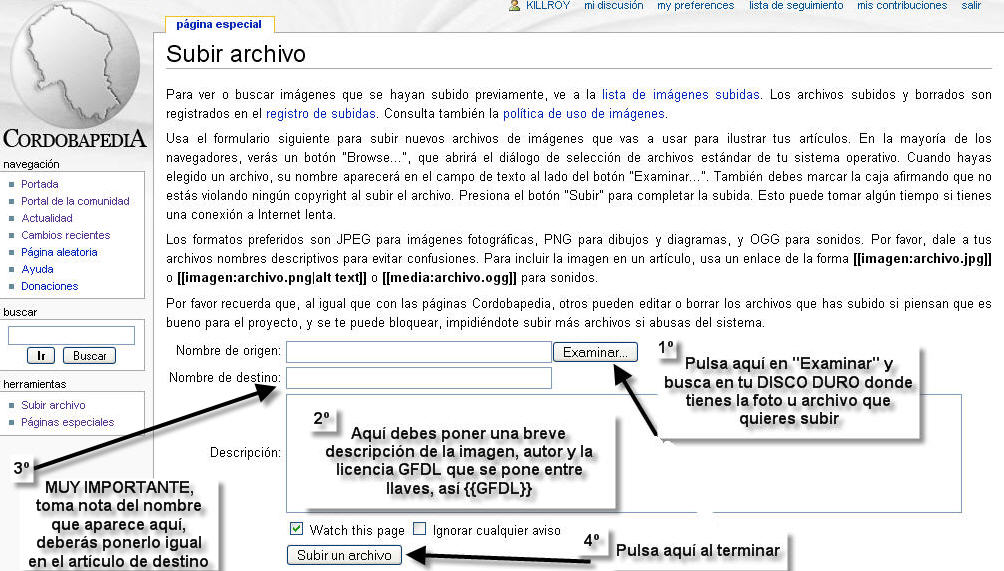Open my preferences link

tap(695, 5)
